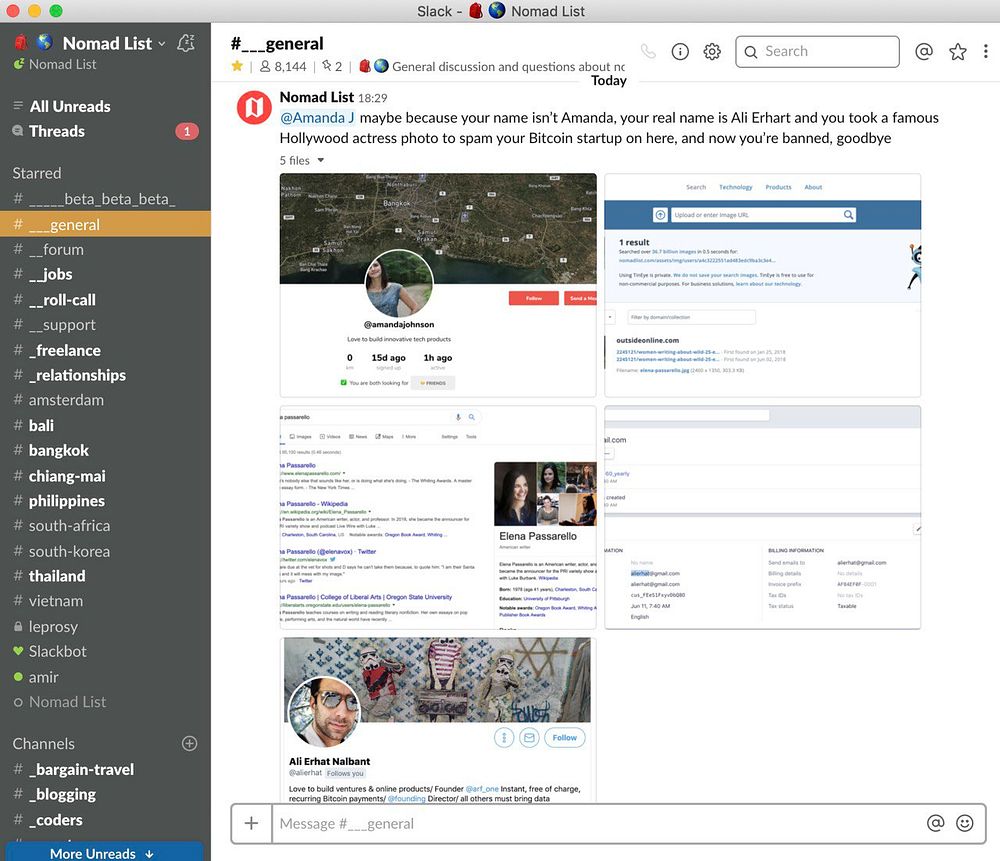
Task: Open the _coders channel
Action: click(105, 820)
